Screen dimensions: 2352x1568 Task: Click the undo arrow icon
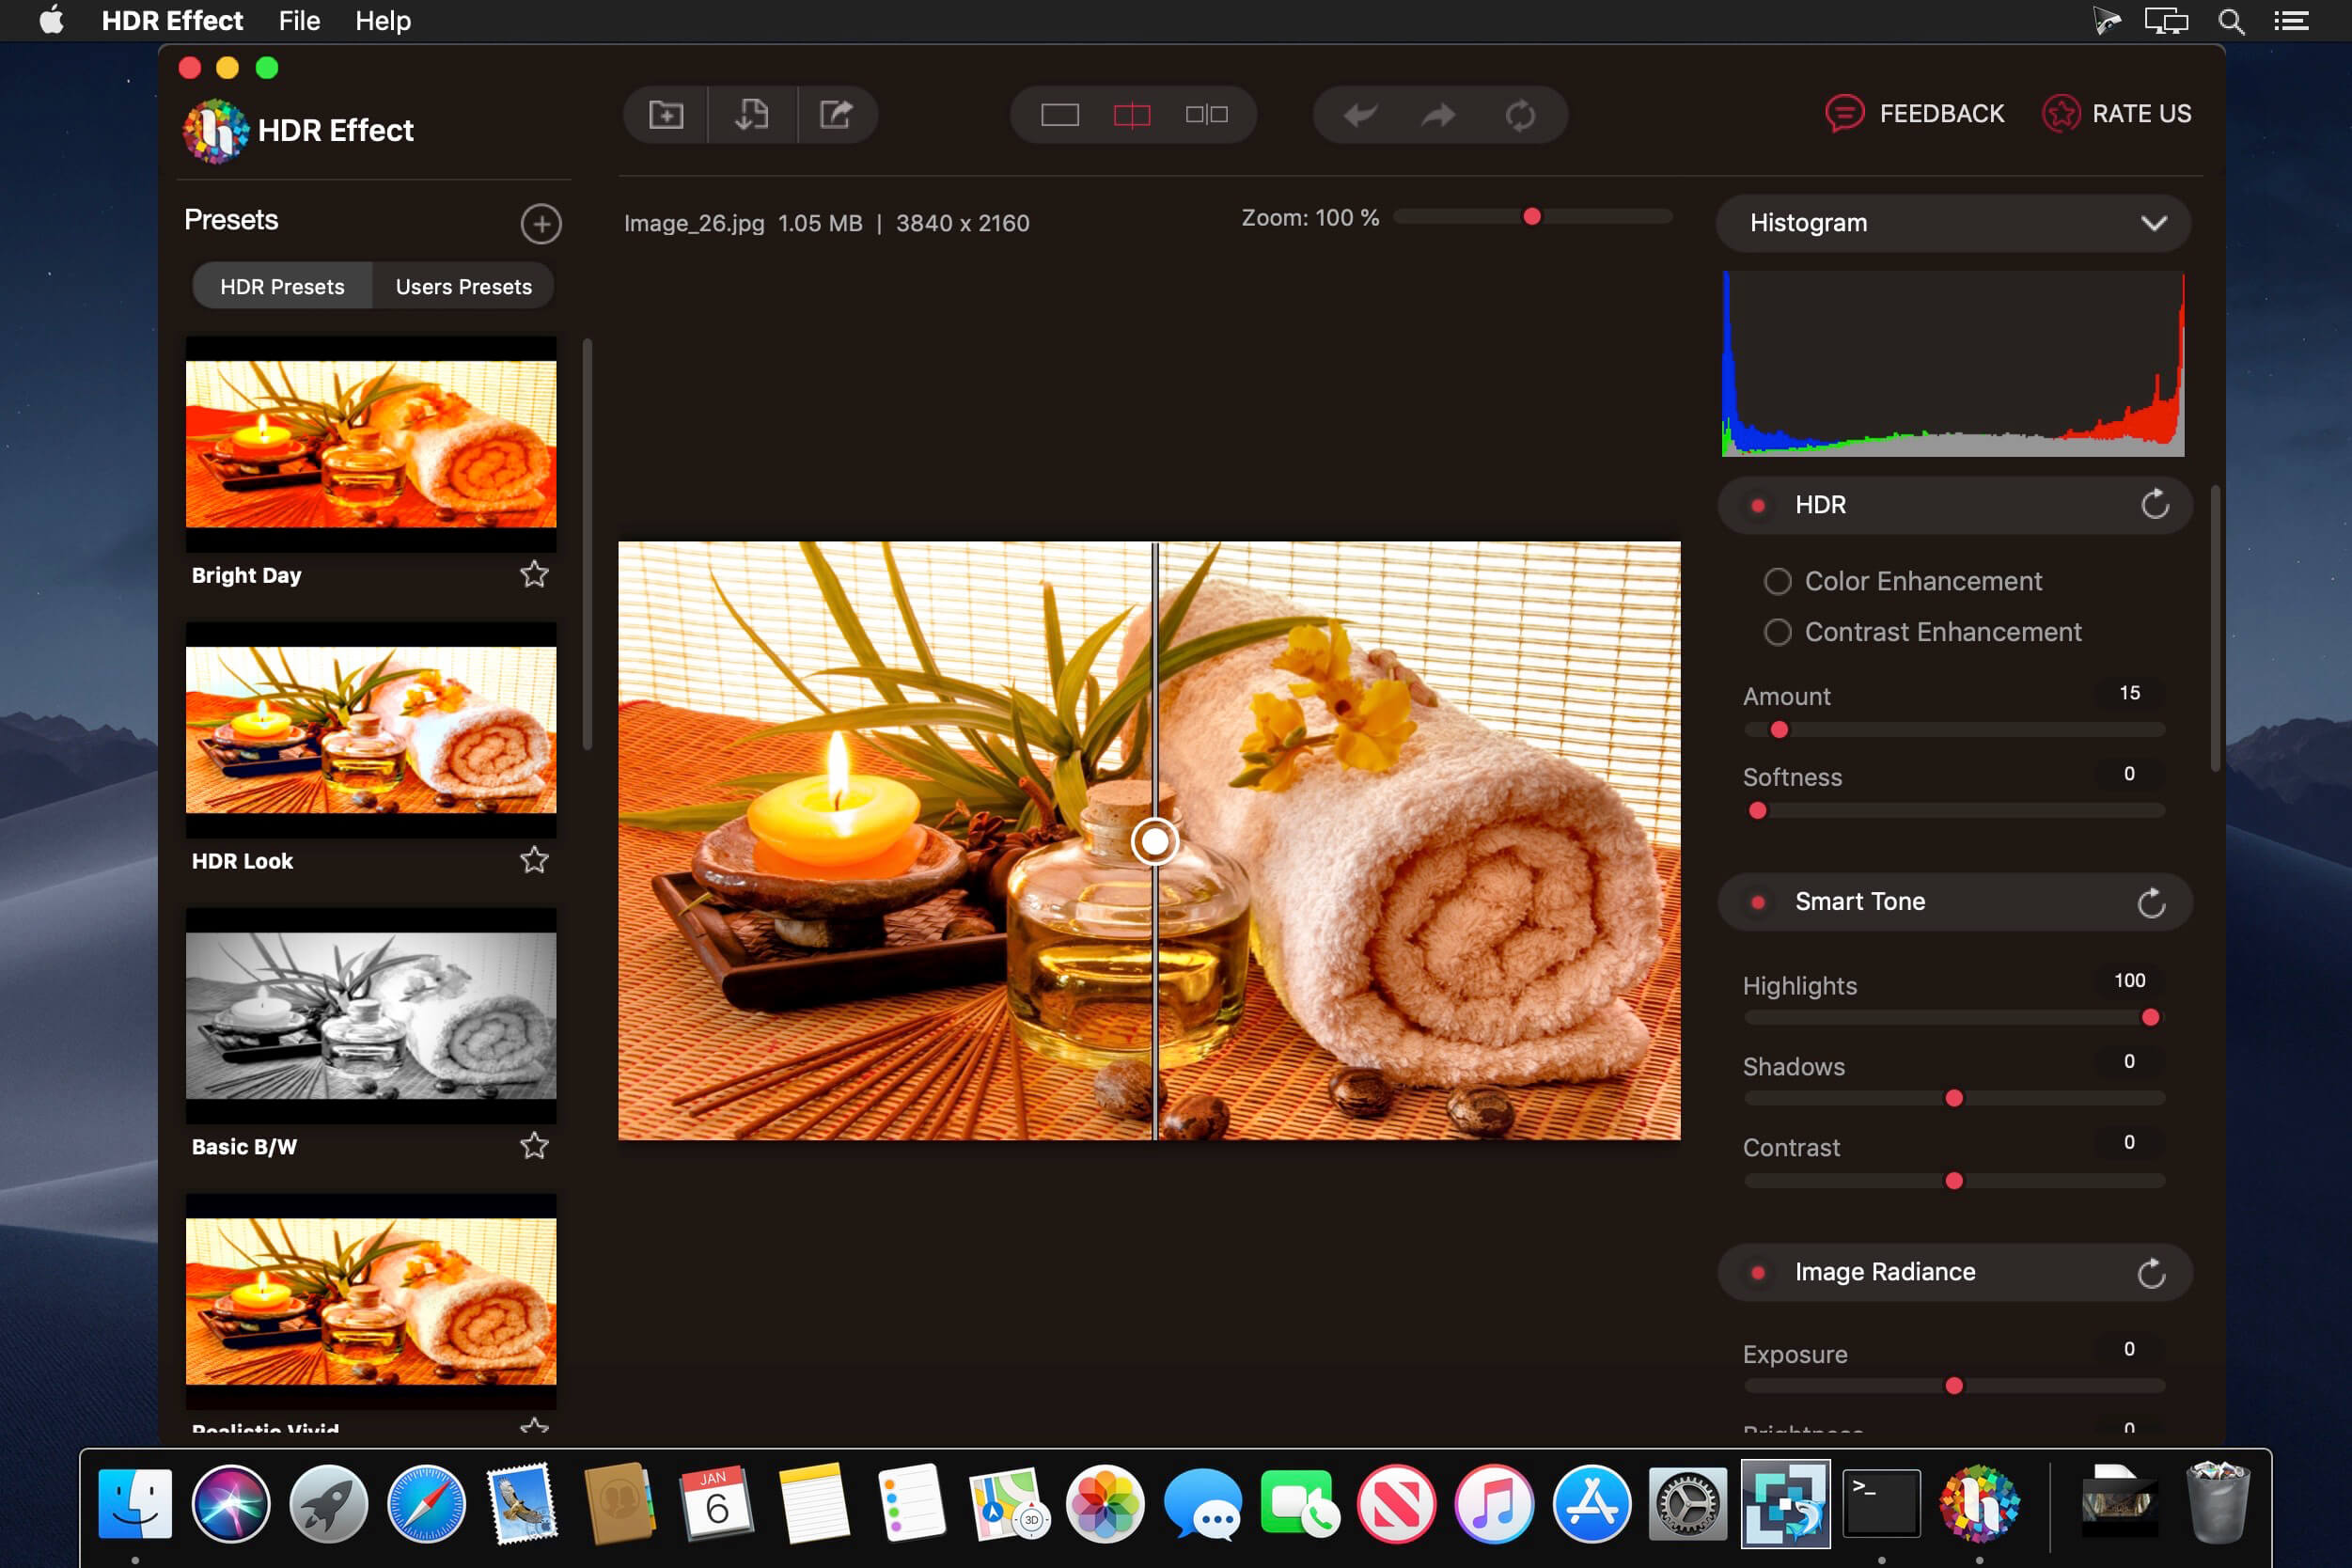pos(1360,115)
